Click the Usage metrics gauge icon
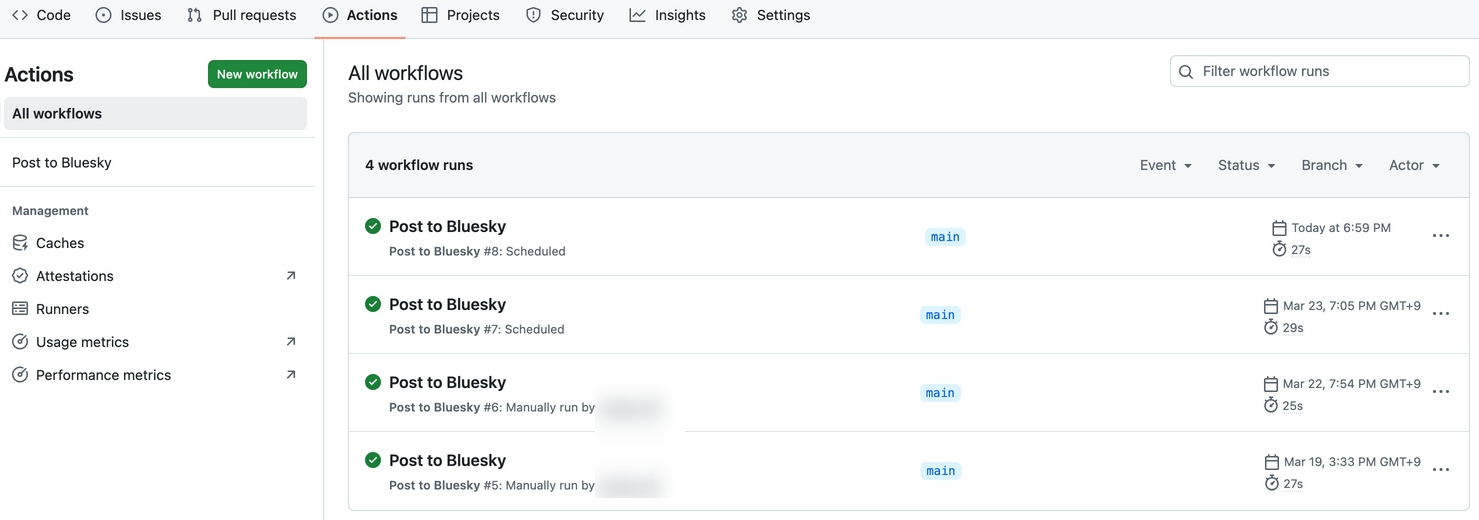The width and height of the screenshot is (1479, 520). (20, 342)
